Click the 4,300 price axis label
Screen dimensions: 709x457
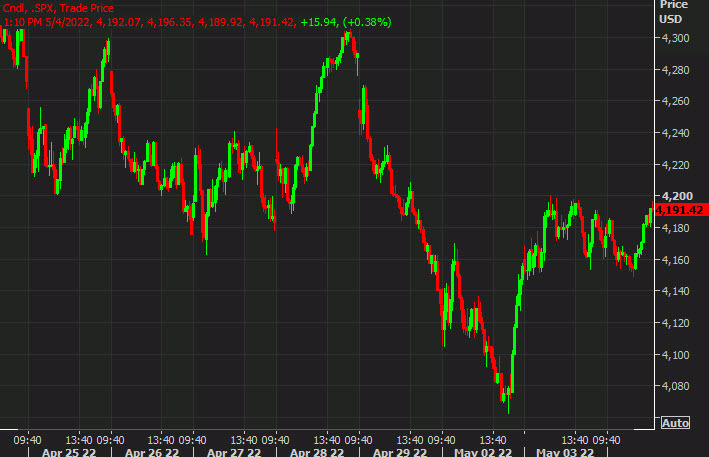point(676,38)
